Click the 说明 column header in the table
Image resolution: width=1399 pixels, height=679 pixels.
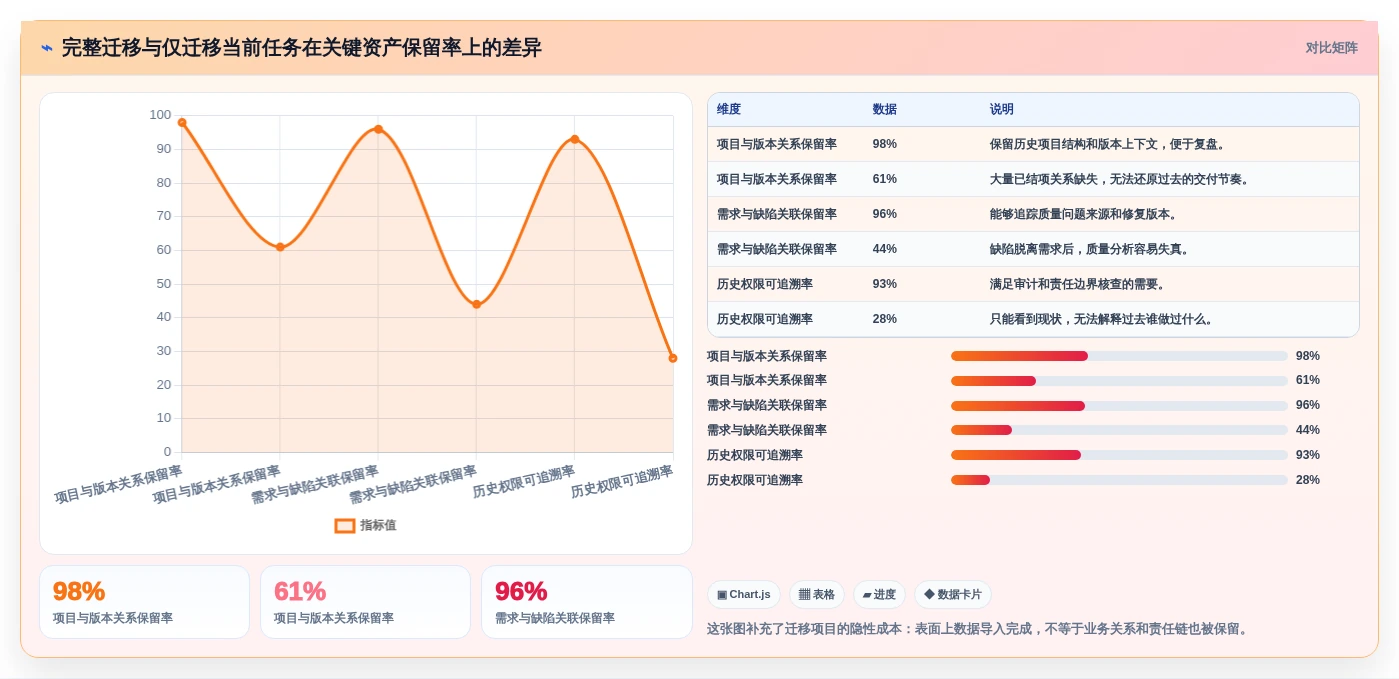click(x=1002, y=110)
